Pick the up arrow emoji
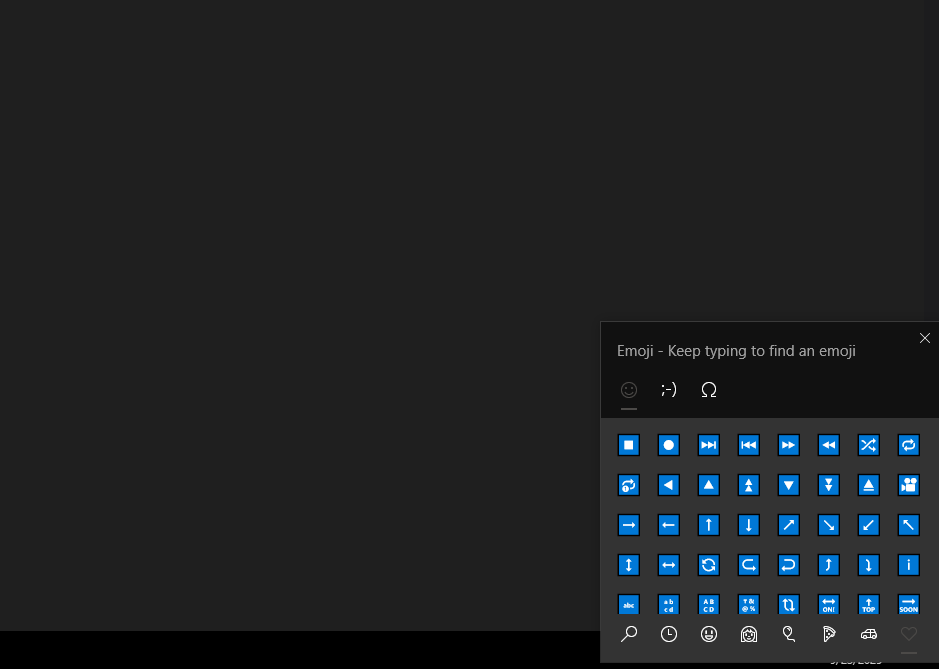Image resolution: width=939 pixels, height=669 pixels. pyautogui.click(x=708, y=525)
